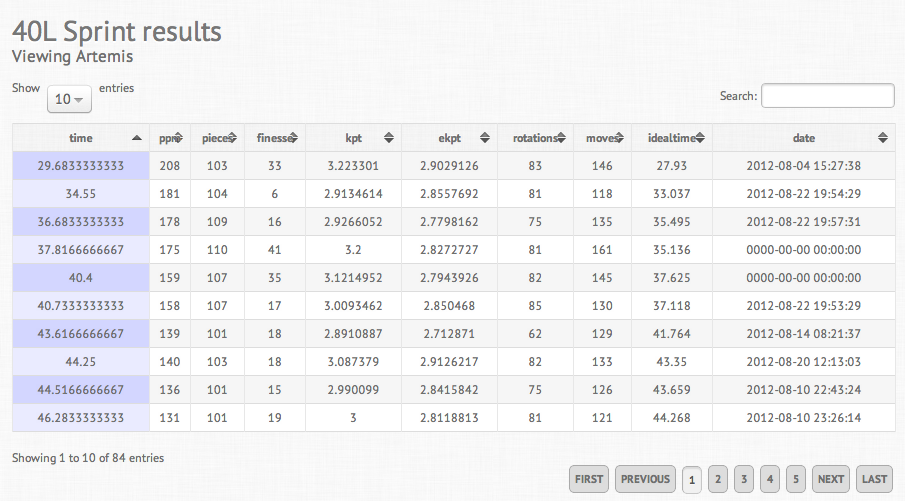Open results page 3
This screenshot has height=501, width=905.
click(x=743, y=479)
